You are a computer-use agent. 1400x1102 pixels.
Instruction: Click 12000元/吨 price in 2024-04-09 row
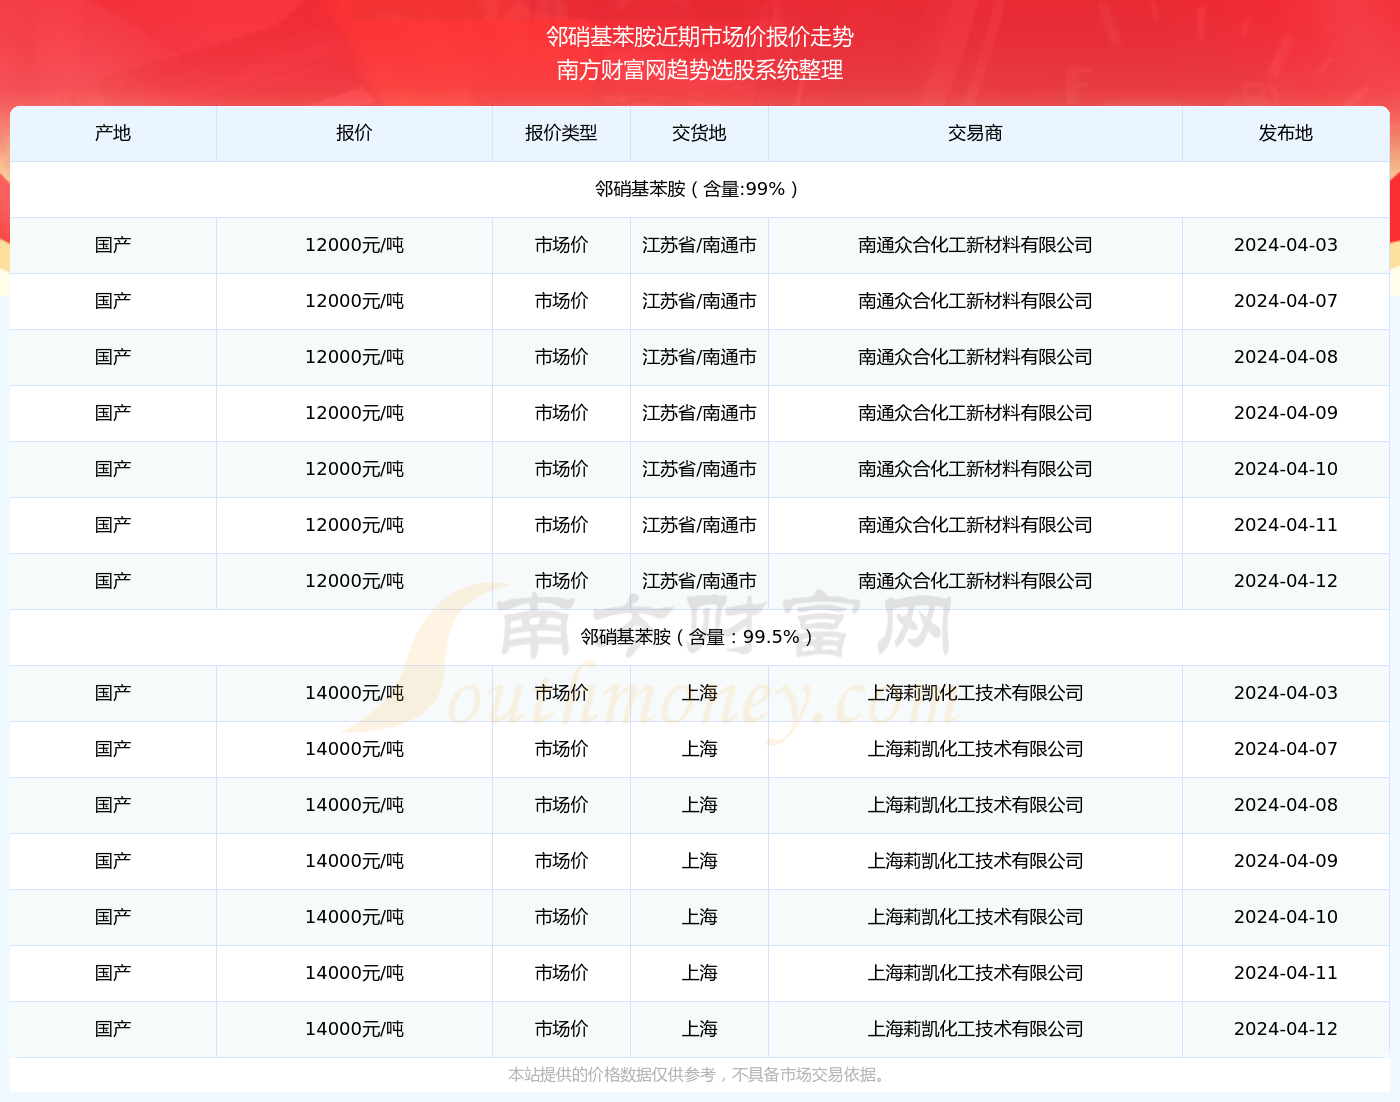click(x=354, y=413)
